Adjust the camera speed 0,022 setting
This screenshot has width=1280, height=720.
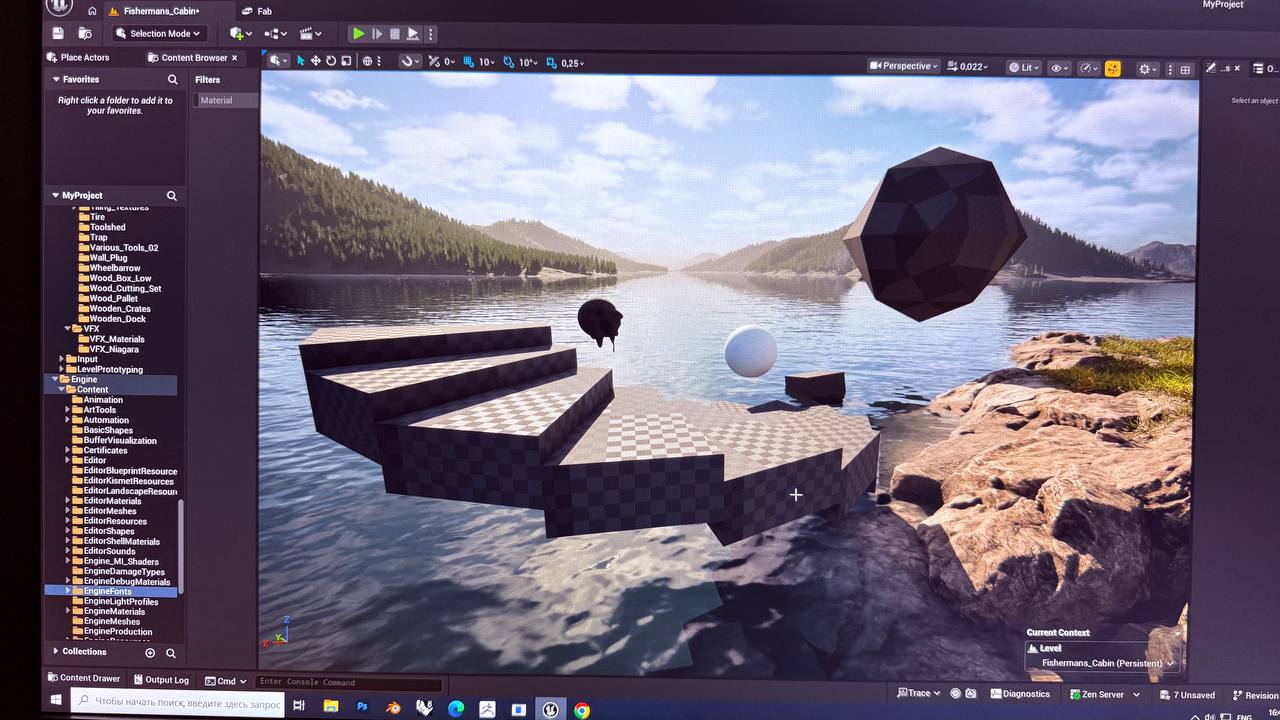pos(968,67)
